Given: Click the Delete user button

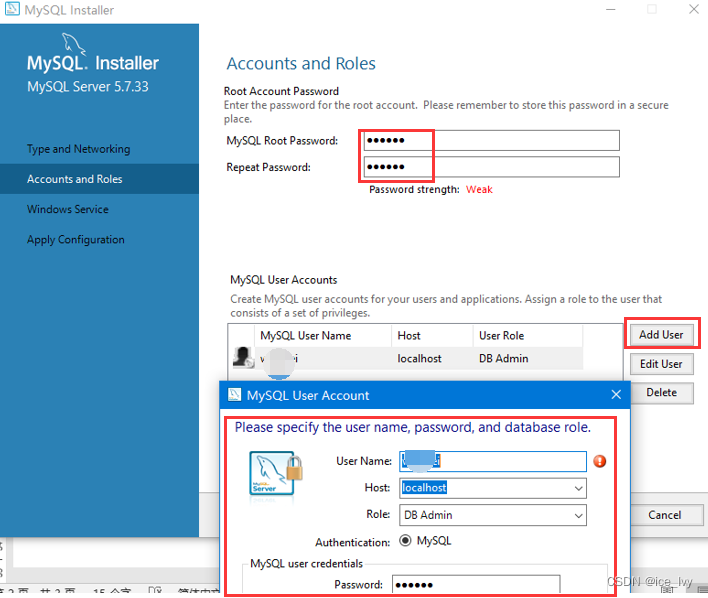Looking at the screenshot, I should pos(661,392).
